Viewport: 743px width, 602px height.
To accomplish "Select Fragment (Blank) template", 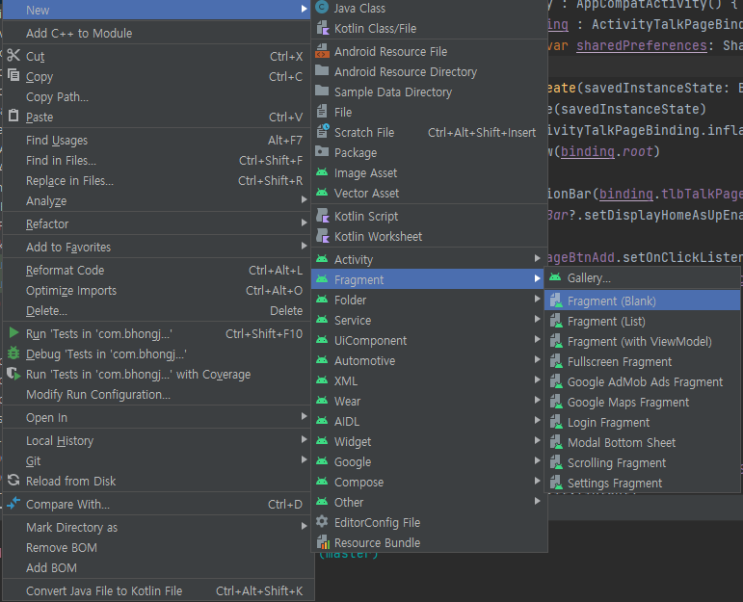I will tap(642, 301).
